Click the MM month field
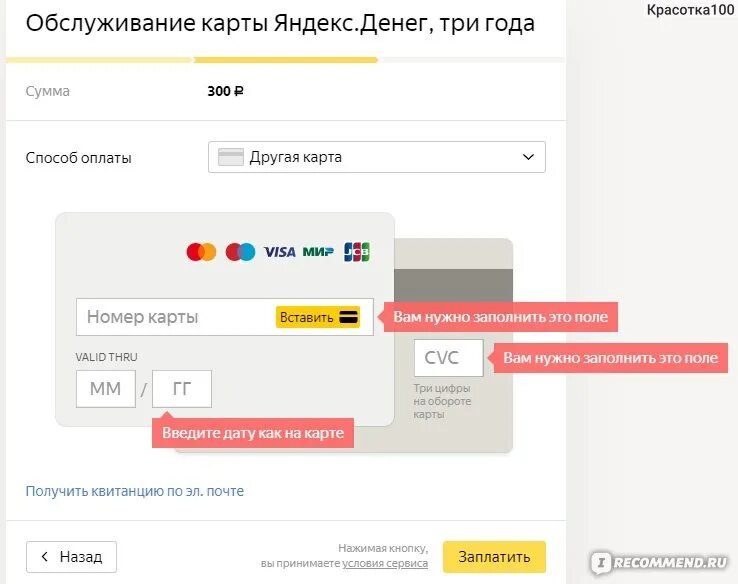Image resolution: width=738 pixels, height=584 pixels. click(106, 389)
